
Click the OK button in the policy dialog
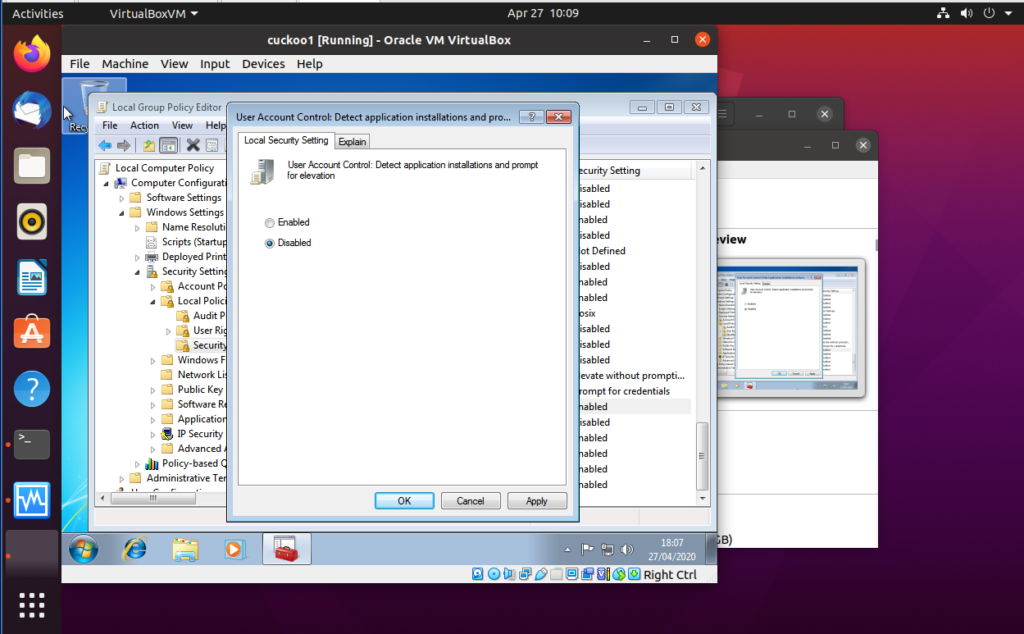pyautogui.click(x=404, y=500)
